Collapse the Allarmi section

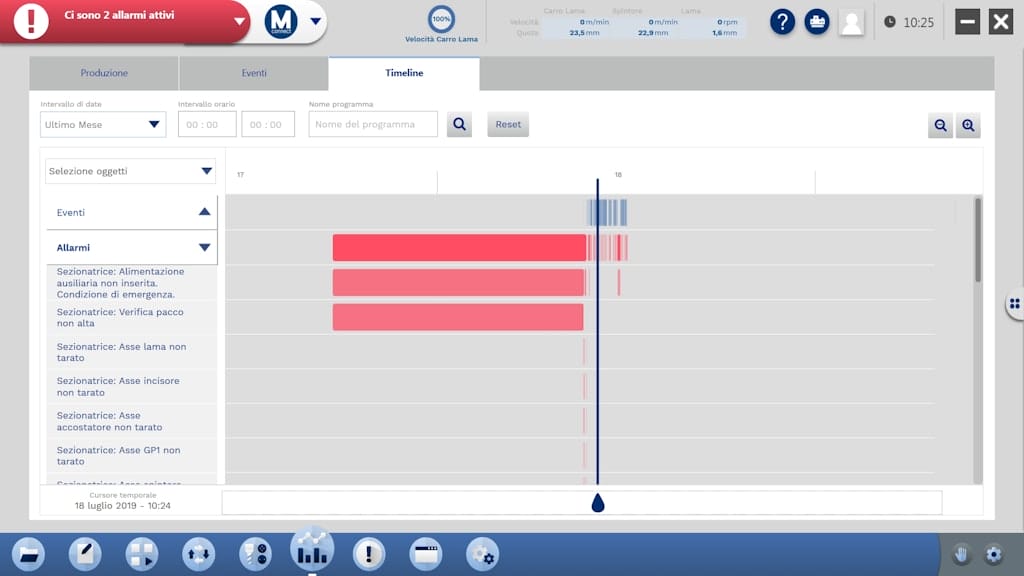click(204, 247)
